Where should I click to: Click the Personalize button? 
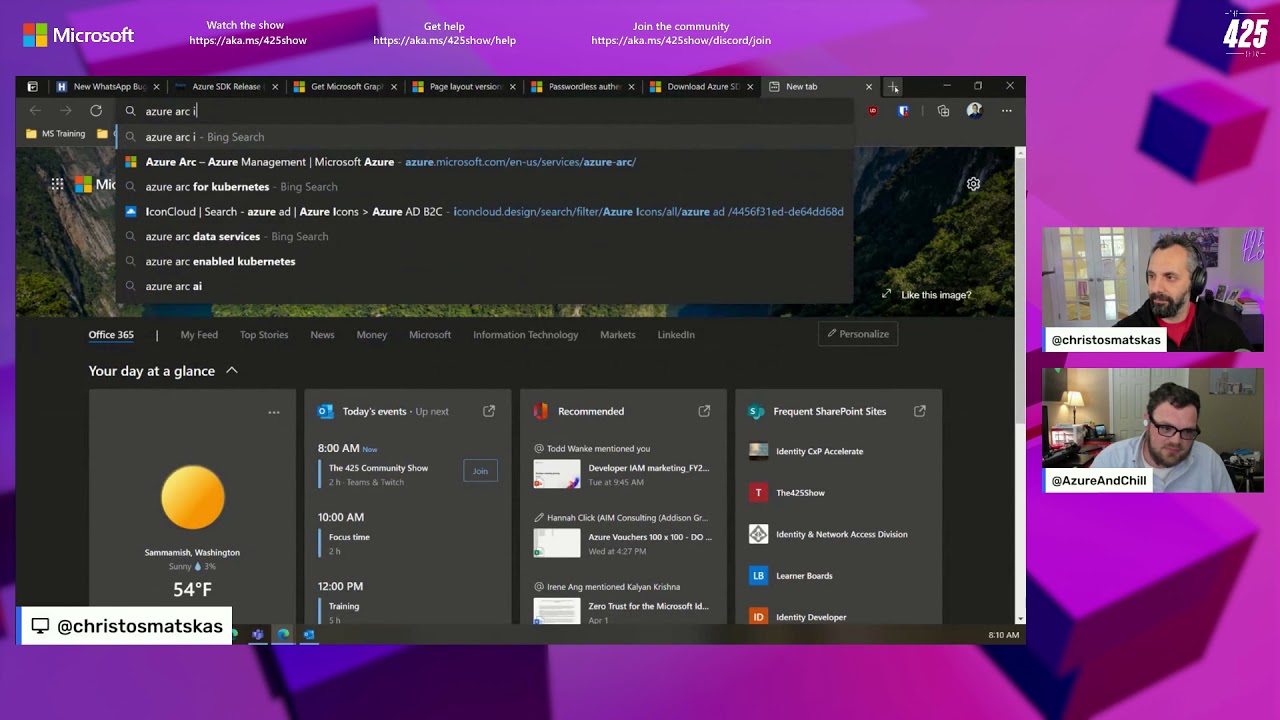coord(858,334)
